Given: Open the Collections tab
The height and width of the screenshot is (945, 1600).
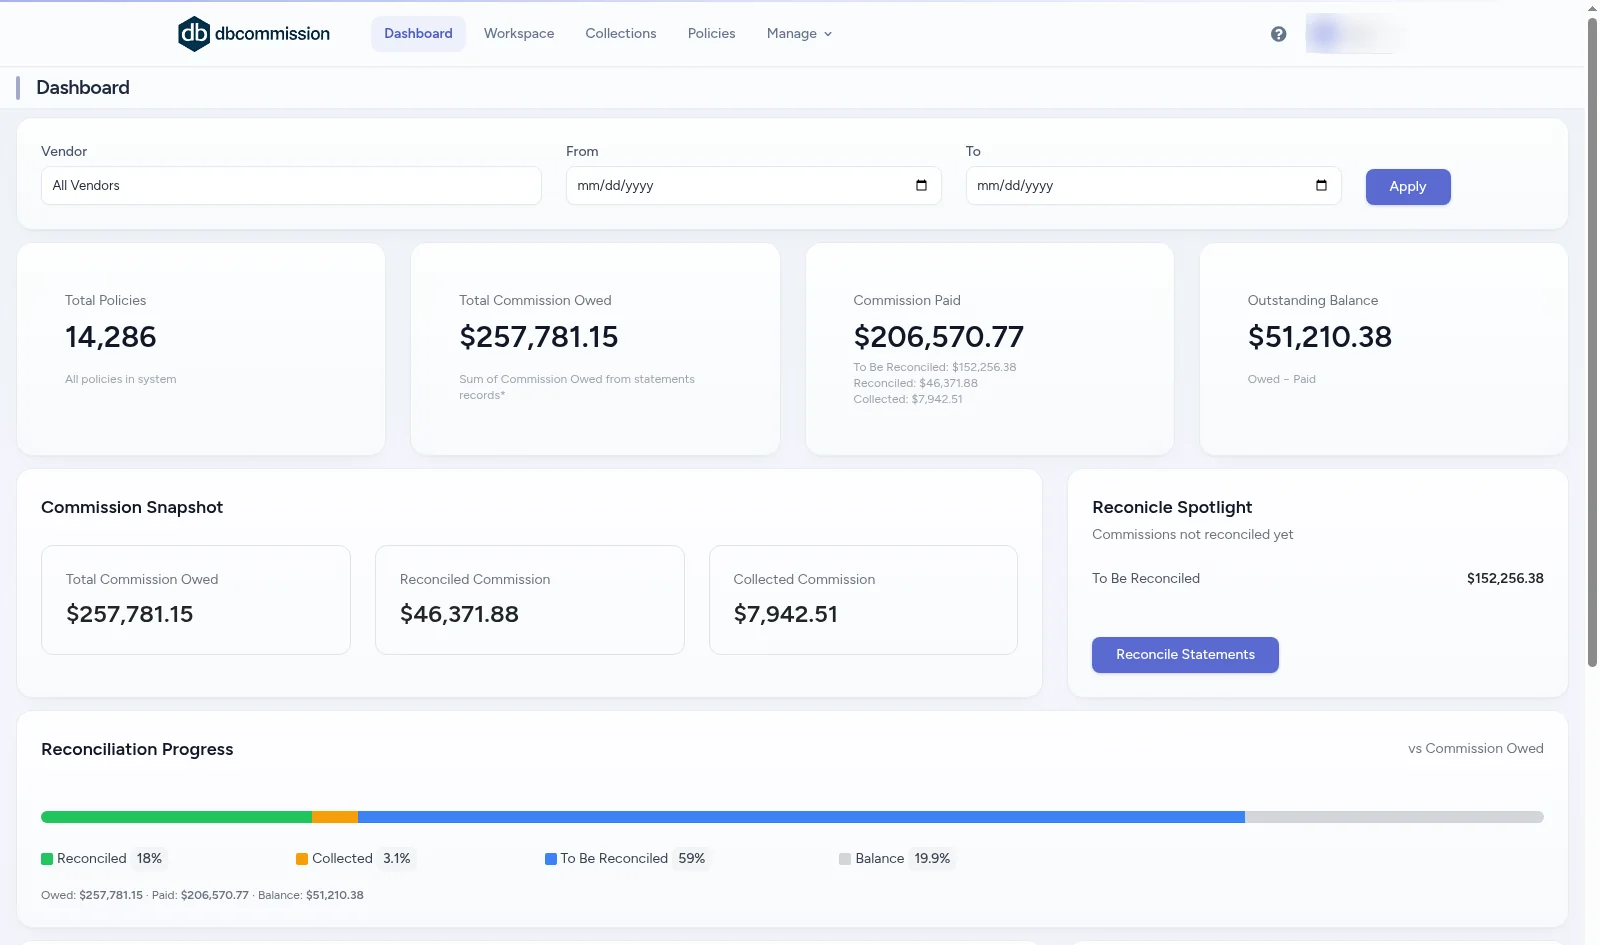Looking at the screenshot, I should tap(621, 34).
